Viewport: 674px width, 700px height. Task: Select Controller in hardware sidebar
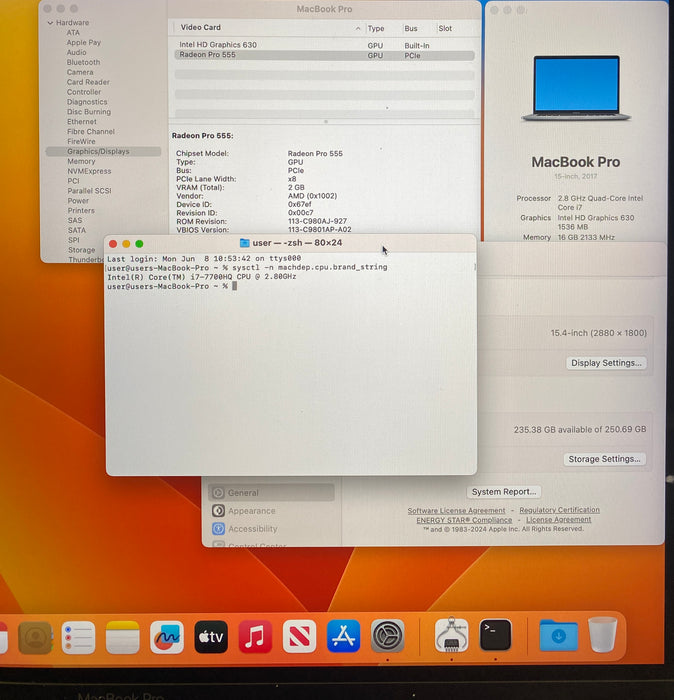[84, 92]
